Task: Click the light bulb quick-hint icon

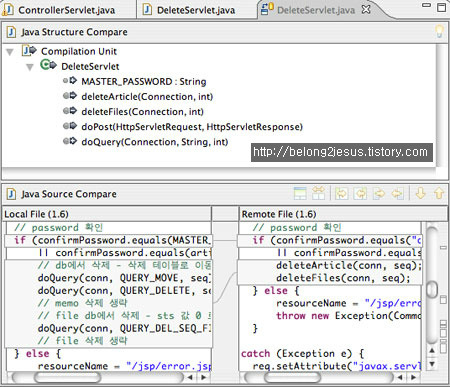Action: point(440,31)
